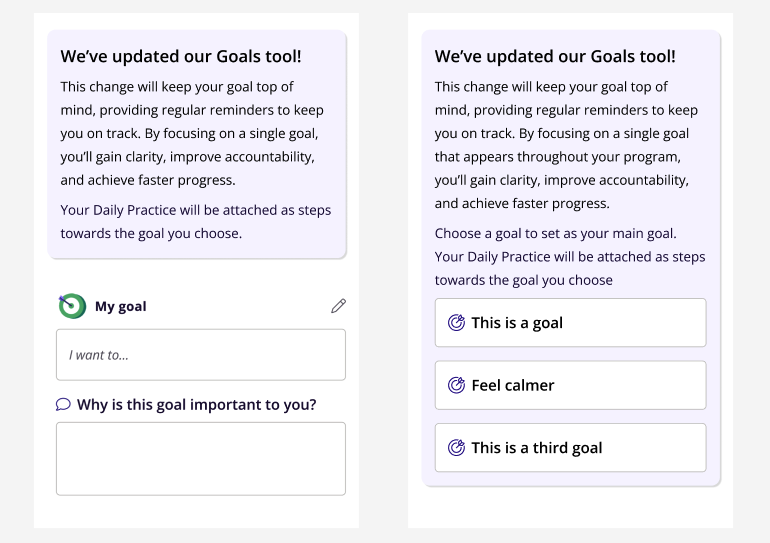Click the goal icon in "This is a goal"

point(456,323)
